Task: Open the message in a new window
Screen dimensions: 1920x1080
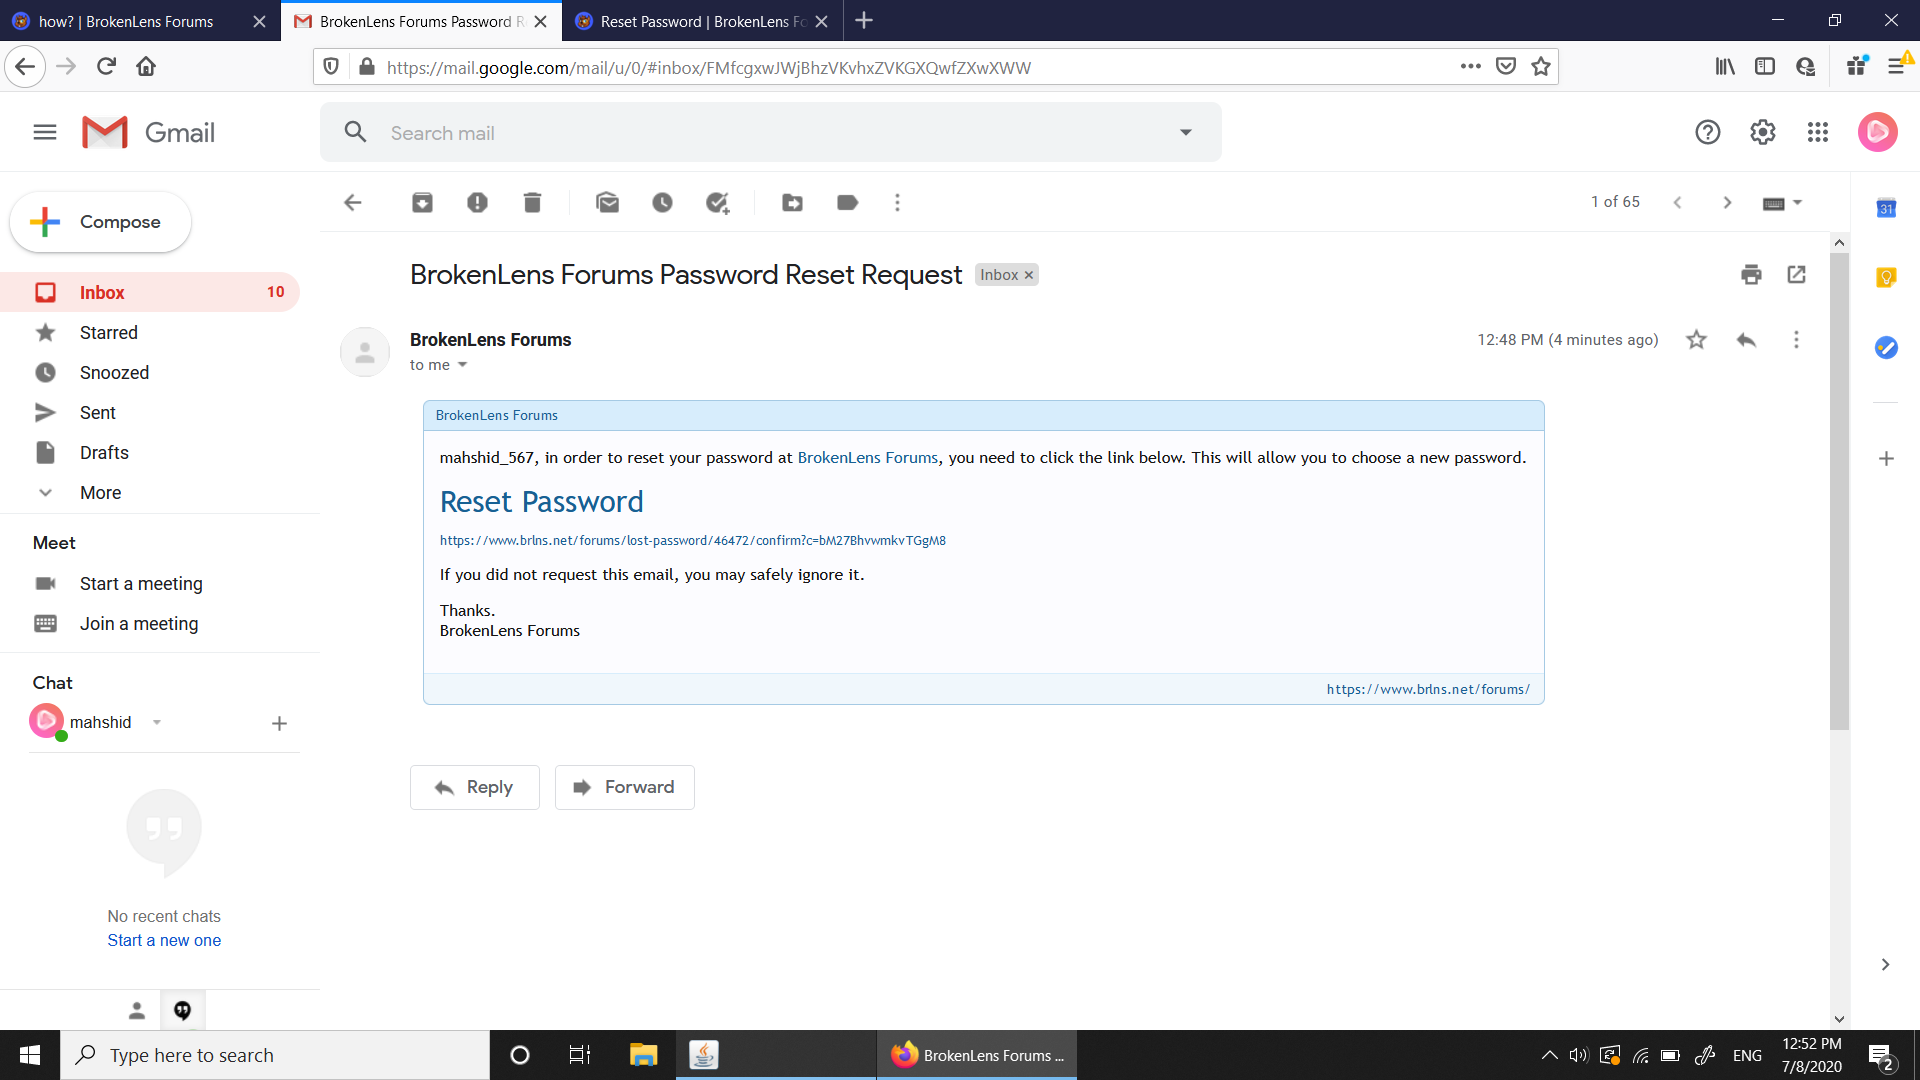Action: coord(1796,274)
